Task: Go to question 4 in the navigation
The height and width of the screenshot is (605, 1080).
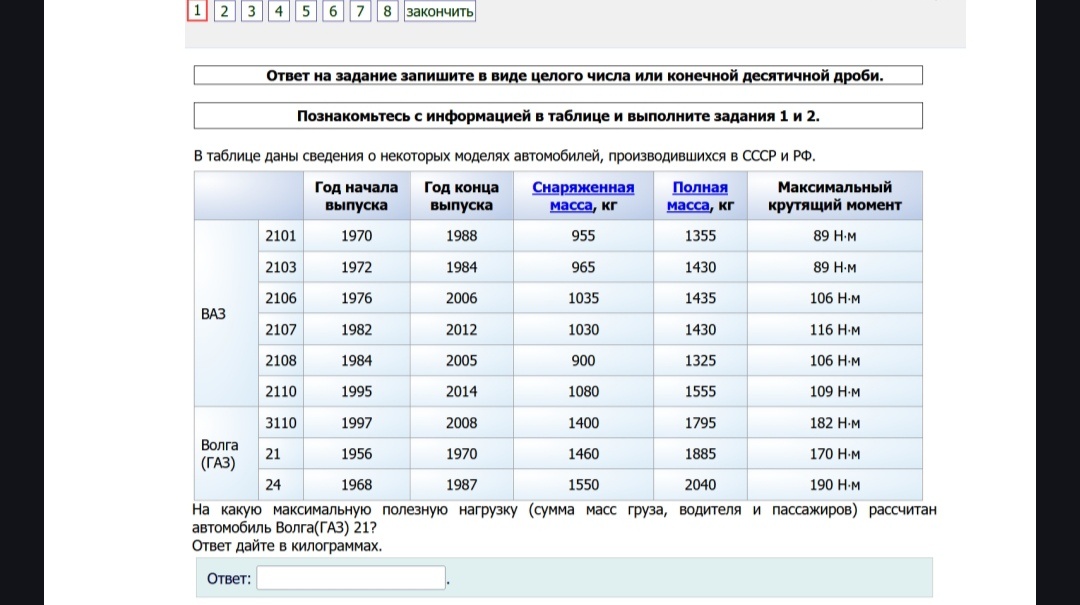Action: point(278,10)
